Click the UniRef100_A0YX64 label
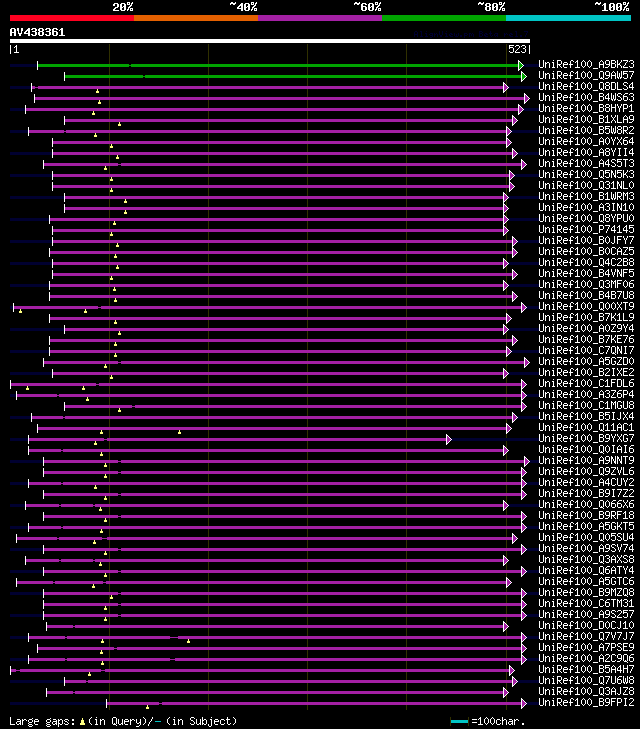The height and width of the screenshot is (729, 640). (x=586, y=141)
